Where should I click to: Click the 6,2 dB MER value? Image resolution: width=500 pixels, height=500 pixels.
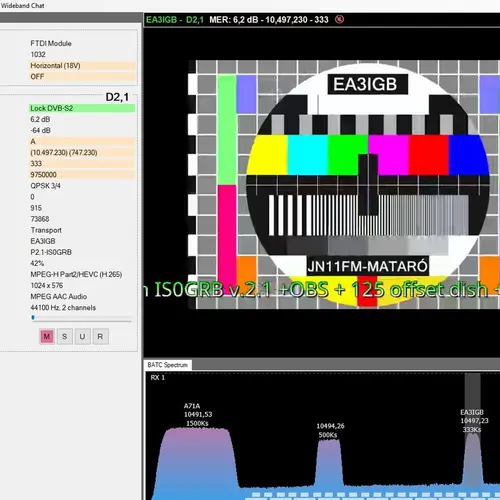(x=40, y=119)
